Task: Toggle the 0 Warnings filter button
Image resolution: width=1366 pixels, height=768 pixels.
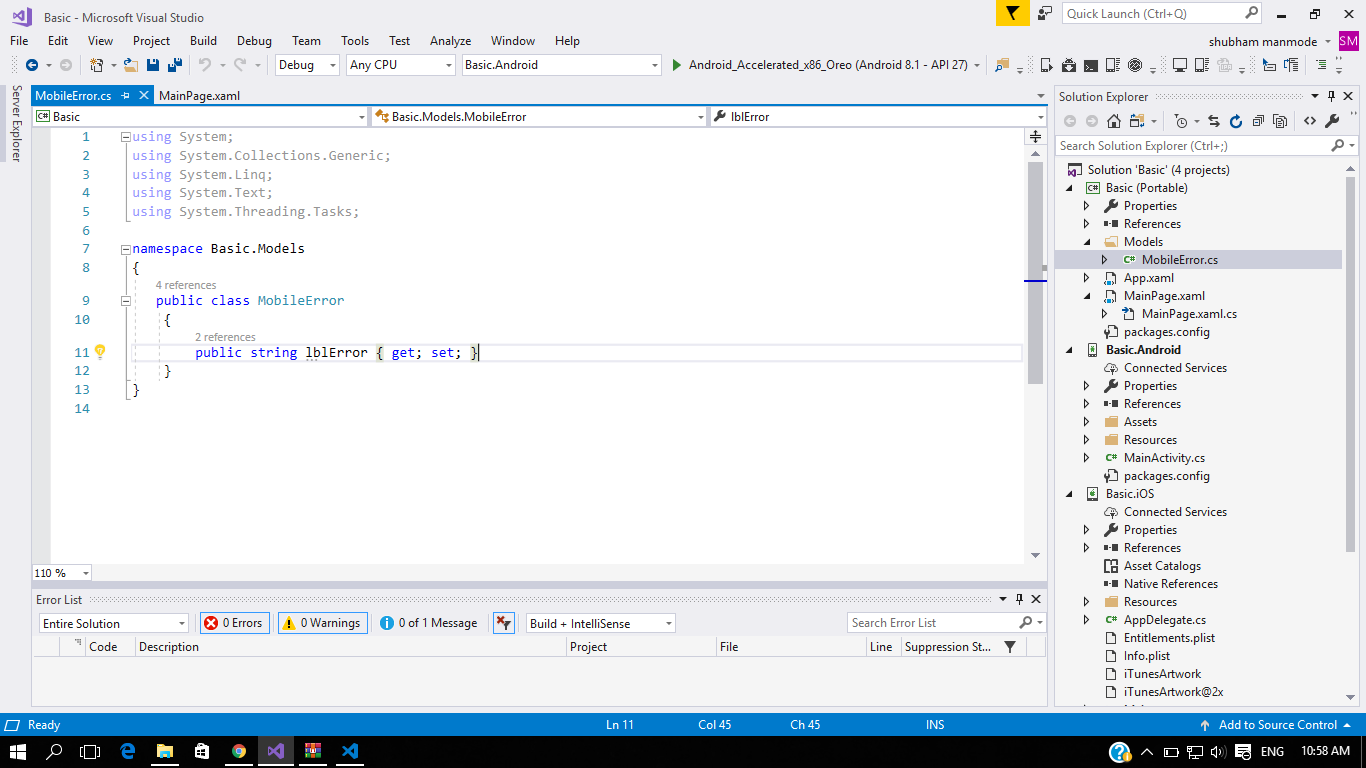Action: tap(322, 622)
